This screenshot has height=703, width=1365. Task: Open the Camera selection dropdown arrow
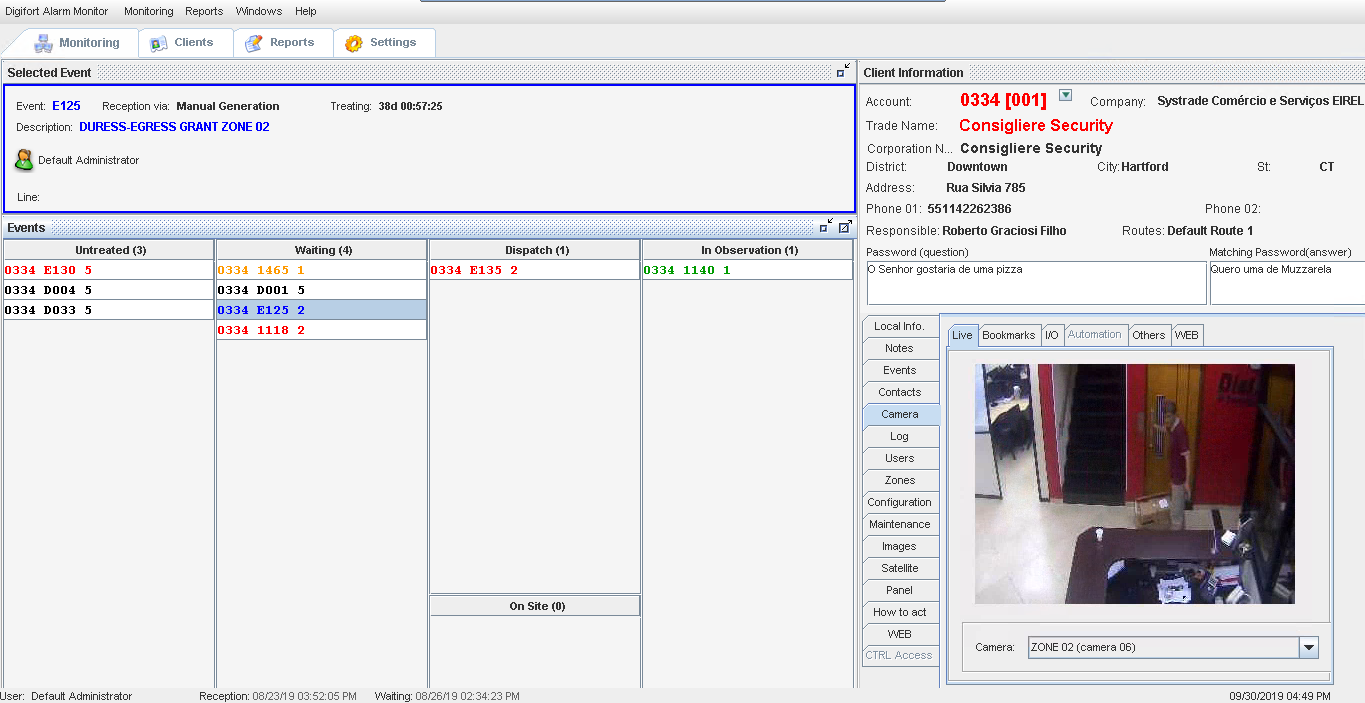tap(1308, 648)
